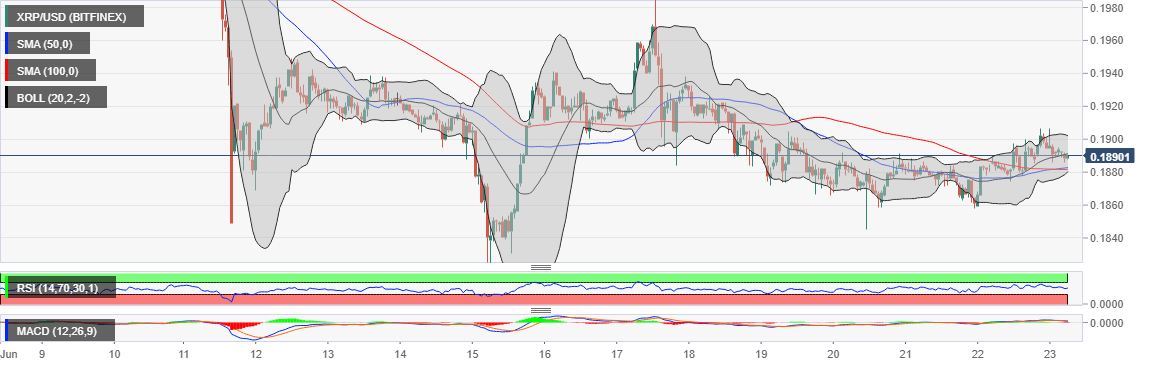Click the 16 date marker on time axis

[x=544, y=354]
